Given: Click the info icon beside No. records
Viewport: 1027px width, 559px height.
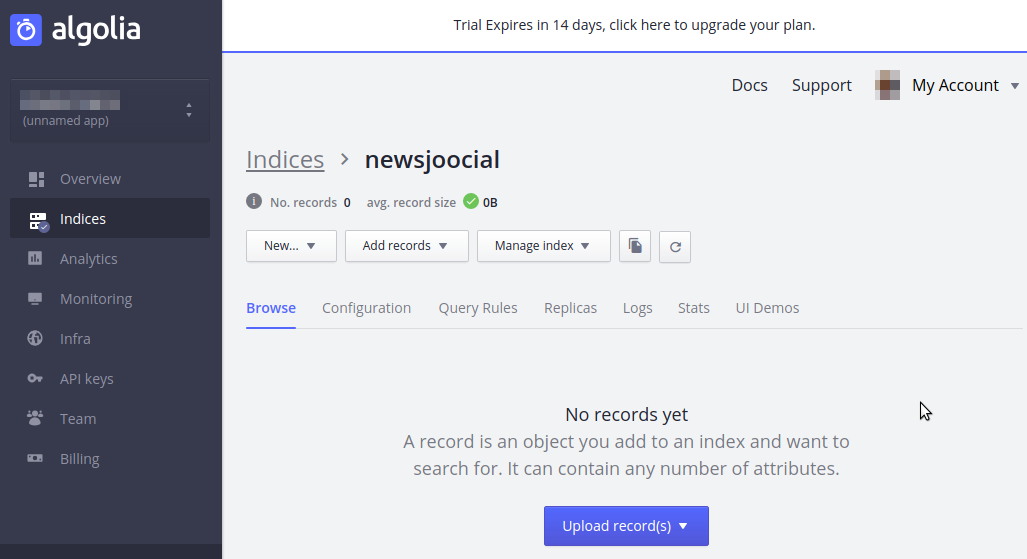Looking at the screenshot, I should pyautogui.click(x=254, y=201).
